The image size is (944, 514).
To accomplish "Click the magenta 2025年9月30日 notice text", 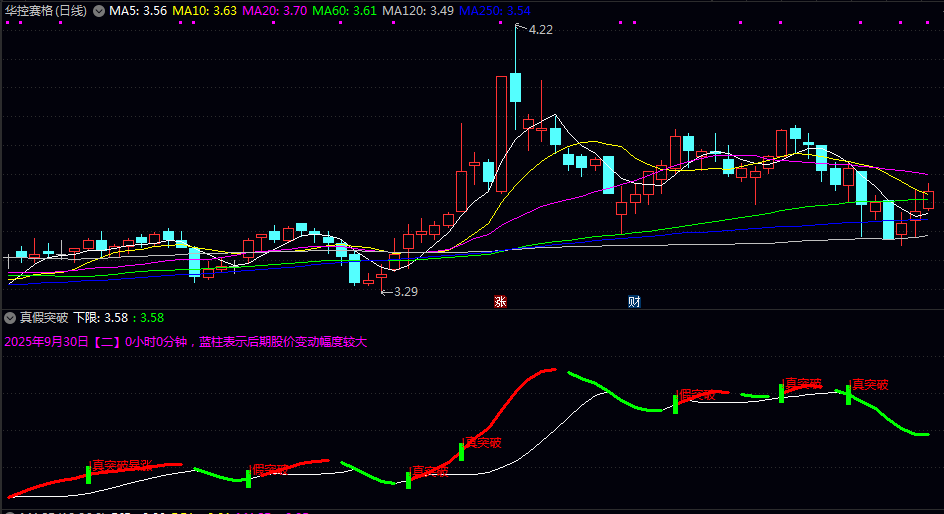I will [185, 342].
